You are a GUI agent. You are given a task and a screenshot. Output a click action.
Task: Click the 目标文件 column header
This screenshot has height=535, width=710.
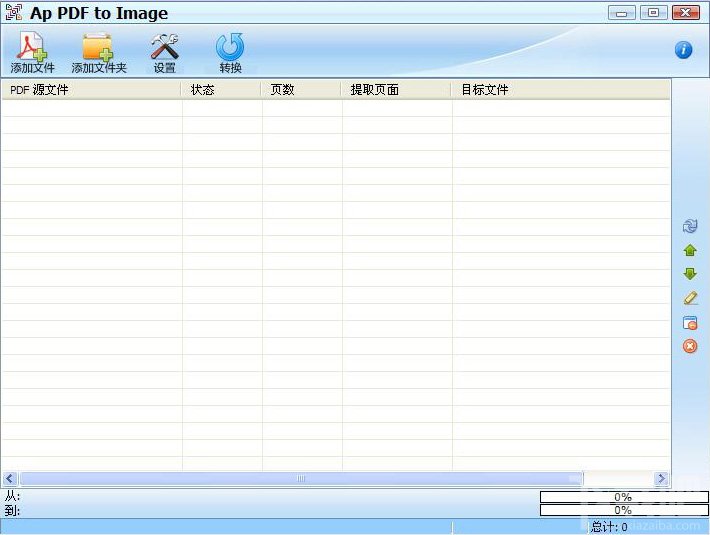coord(561,90)
